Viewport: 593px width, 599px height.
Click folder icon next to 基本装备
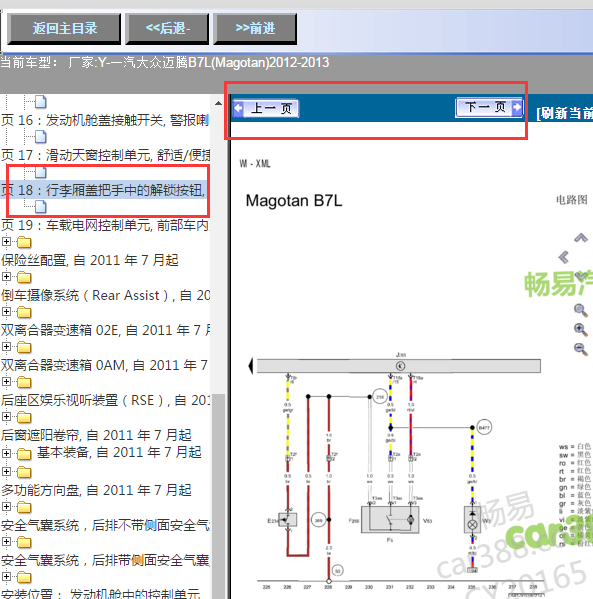[24, 454]
